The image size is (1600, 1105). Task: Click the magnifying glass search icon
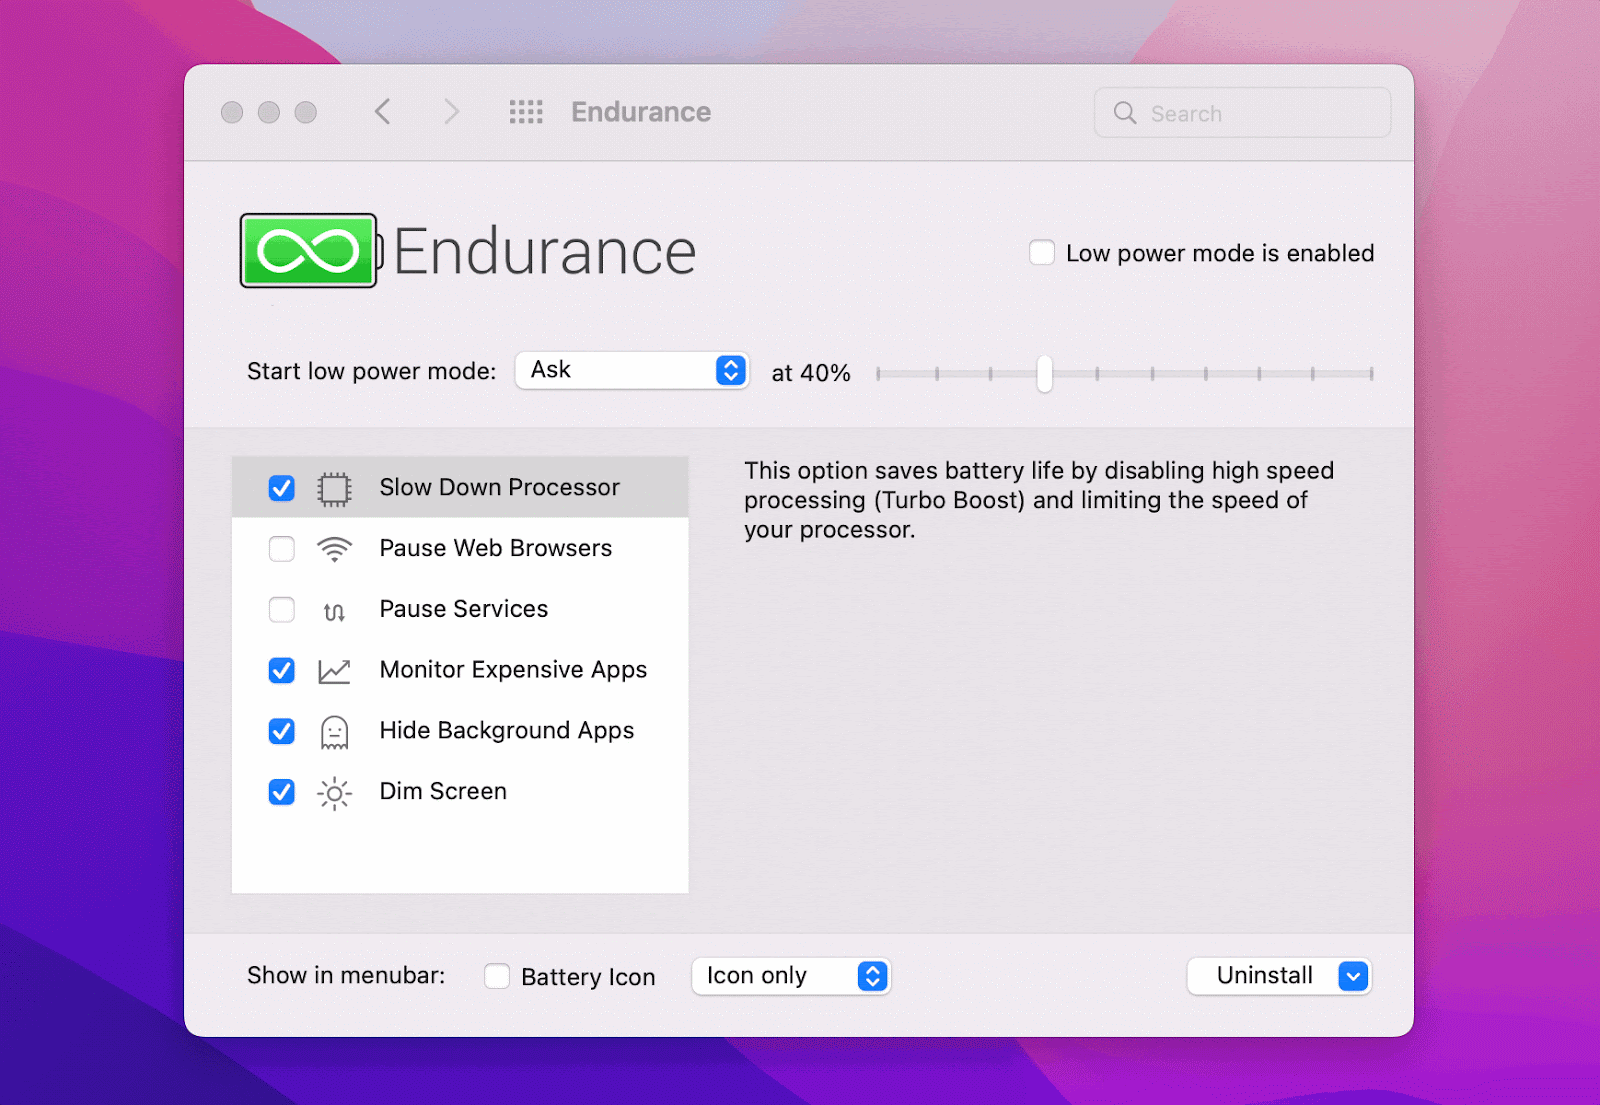tap(1125, 113)
